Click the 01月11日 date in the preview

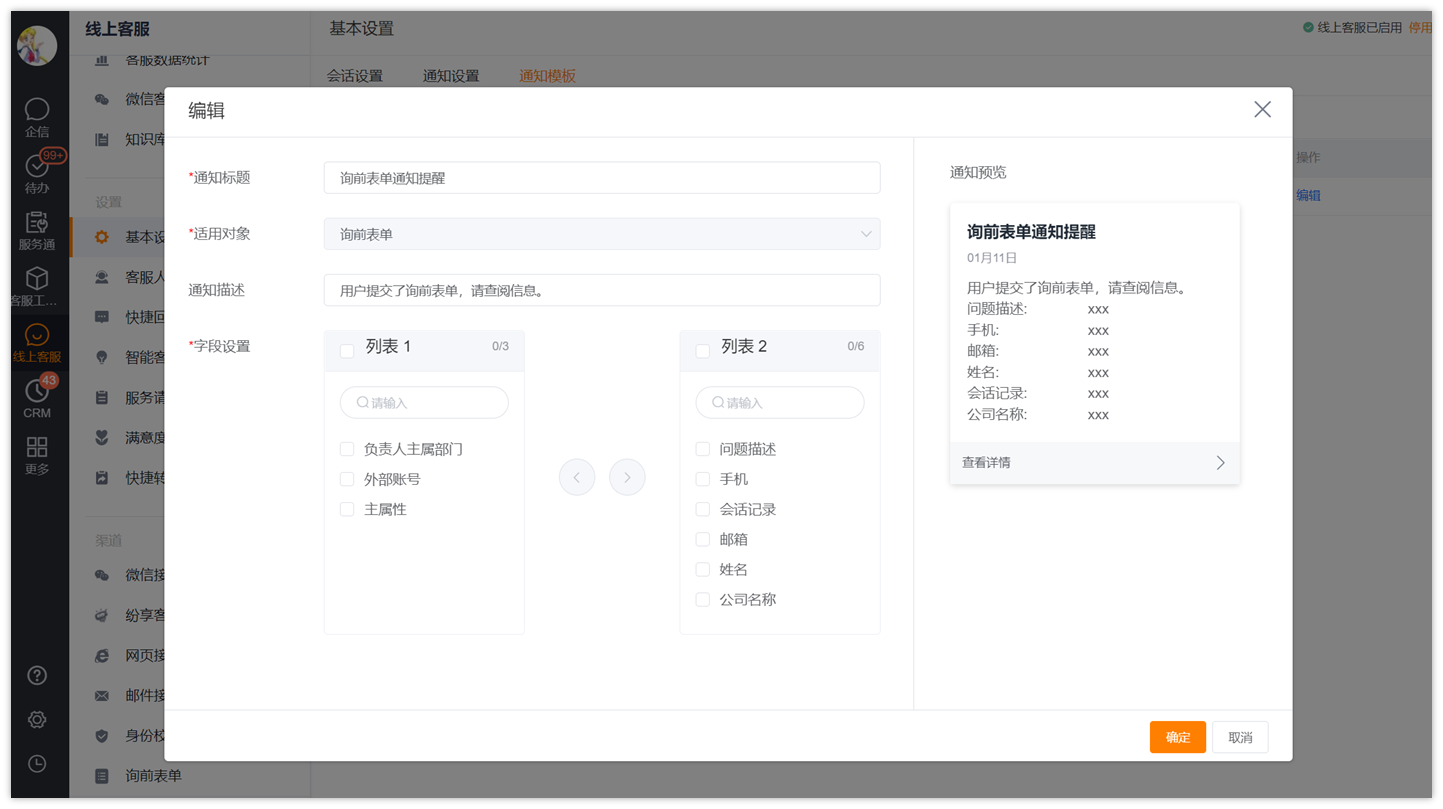pyautogui.click(x=992, y=258)
